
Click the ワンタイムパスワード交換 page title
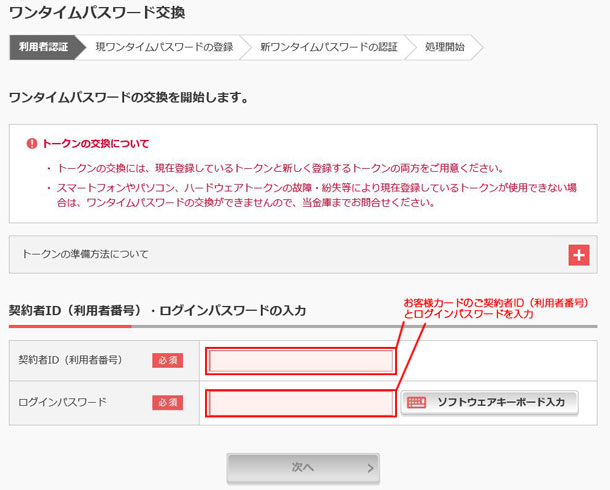pos(96,13)
